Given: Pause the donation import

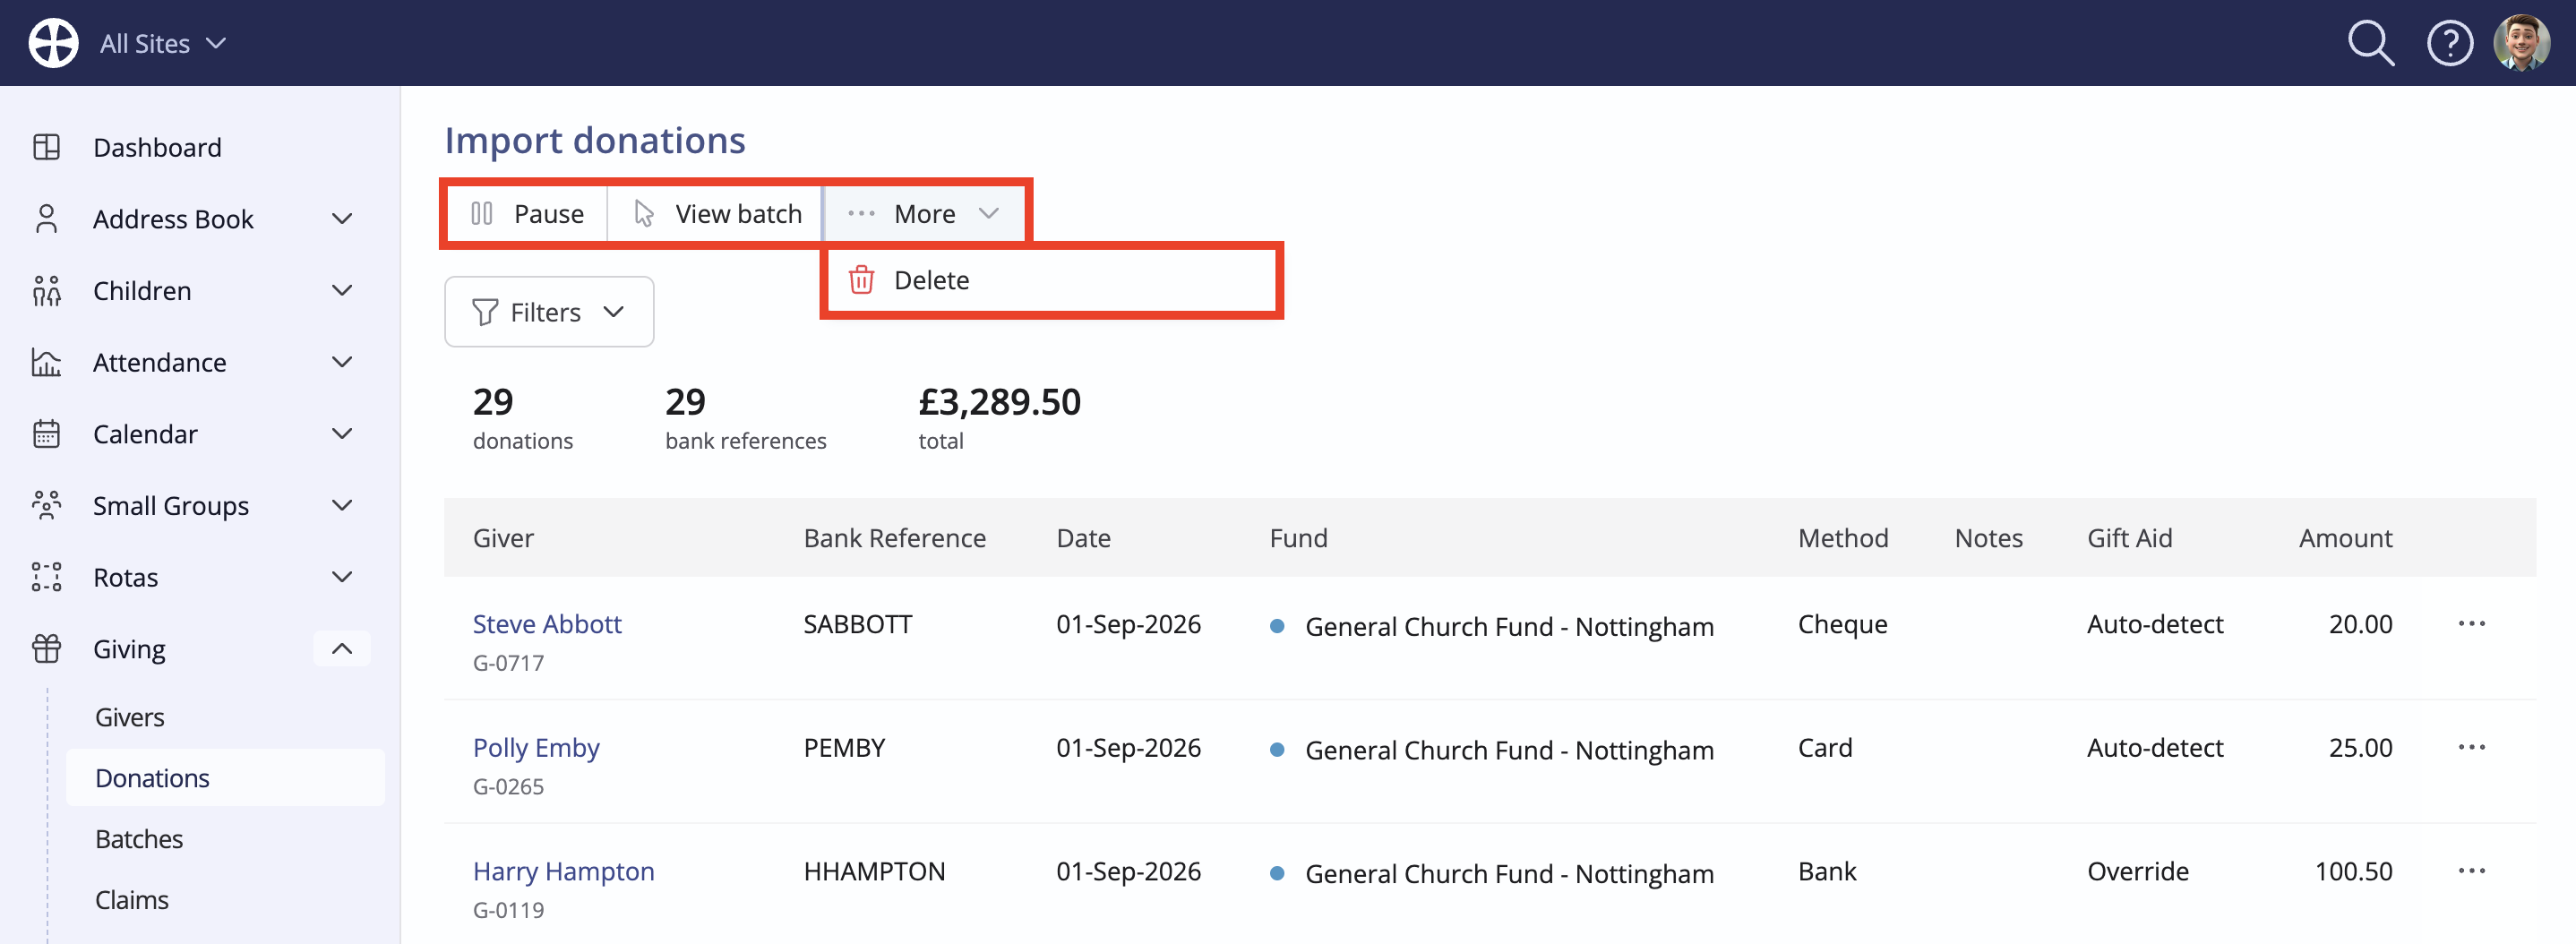Looking at the screenshot, I should pyautogui.click(x=527, y=214).
